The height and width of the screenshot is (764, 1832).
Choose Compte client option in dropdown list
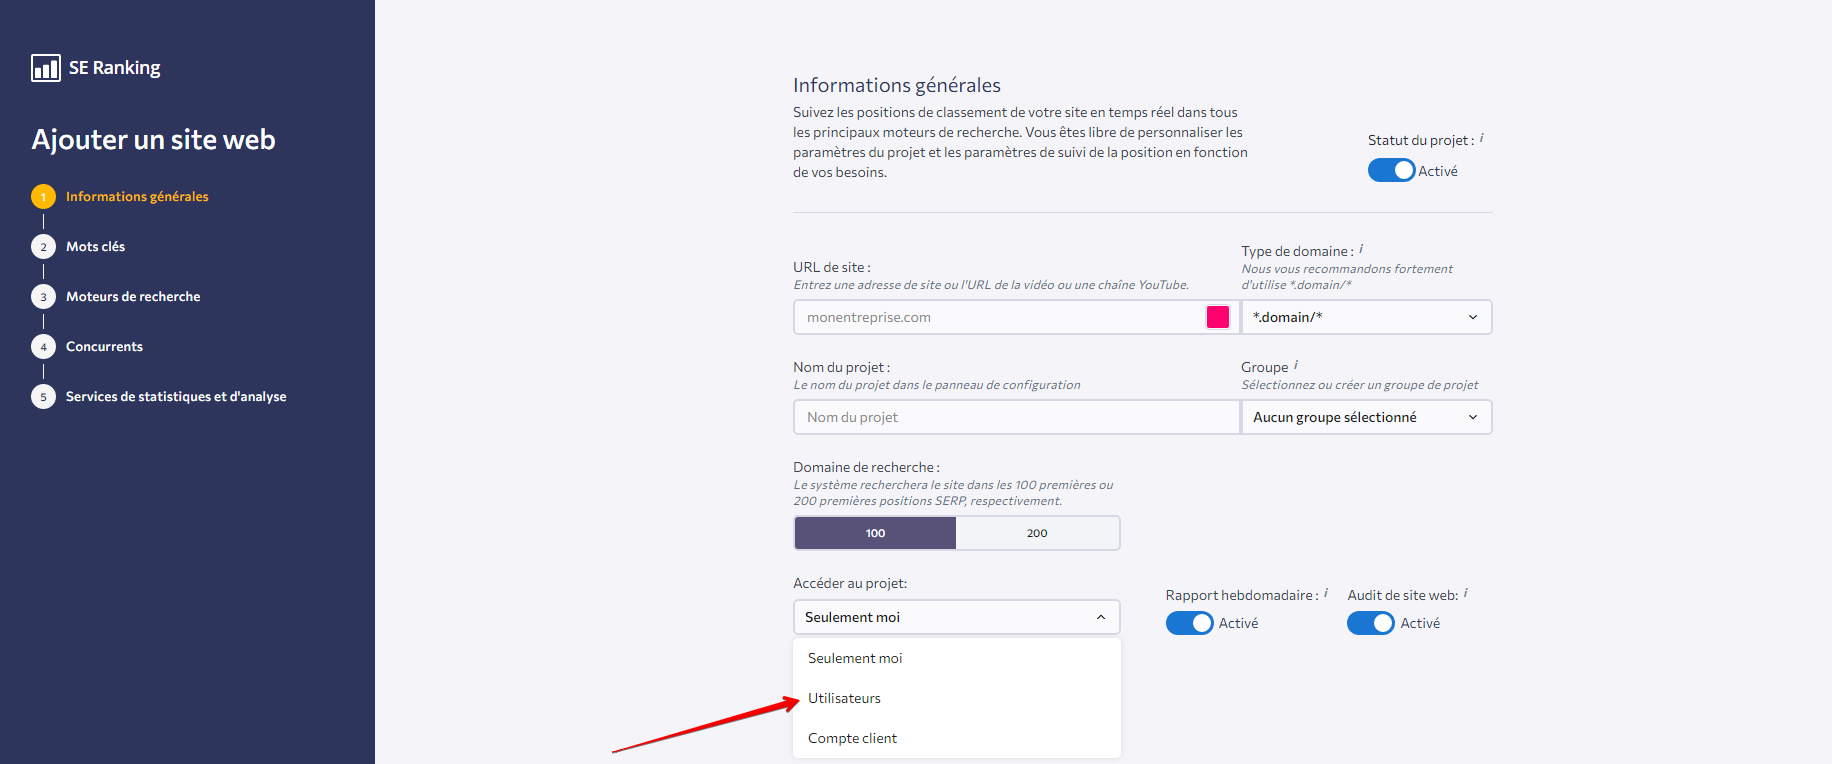[x=853, y=738]
